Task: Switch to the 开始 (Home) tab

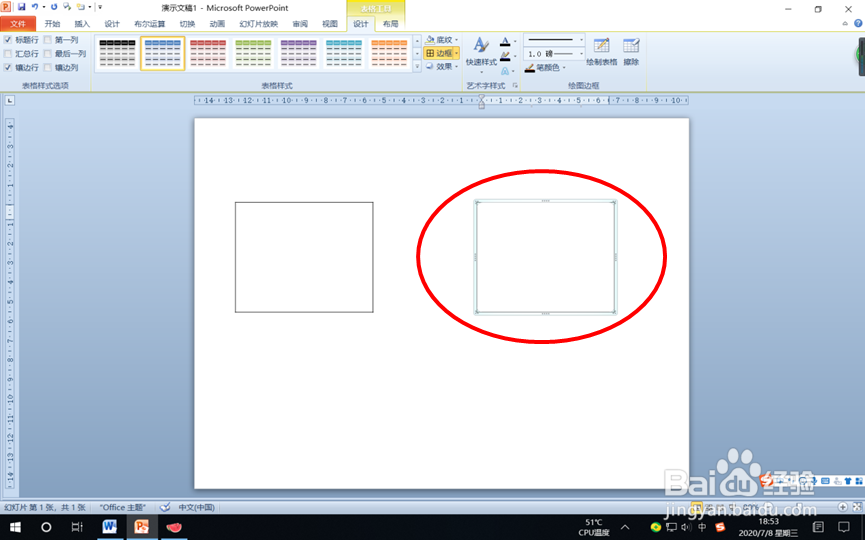Action: tap(52, 24)
